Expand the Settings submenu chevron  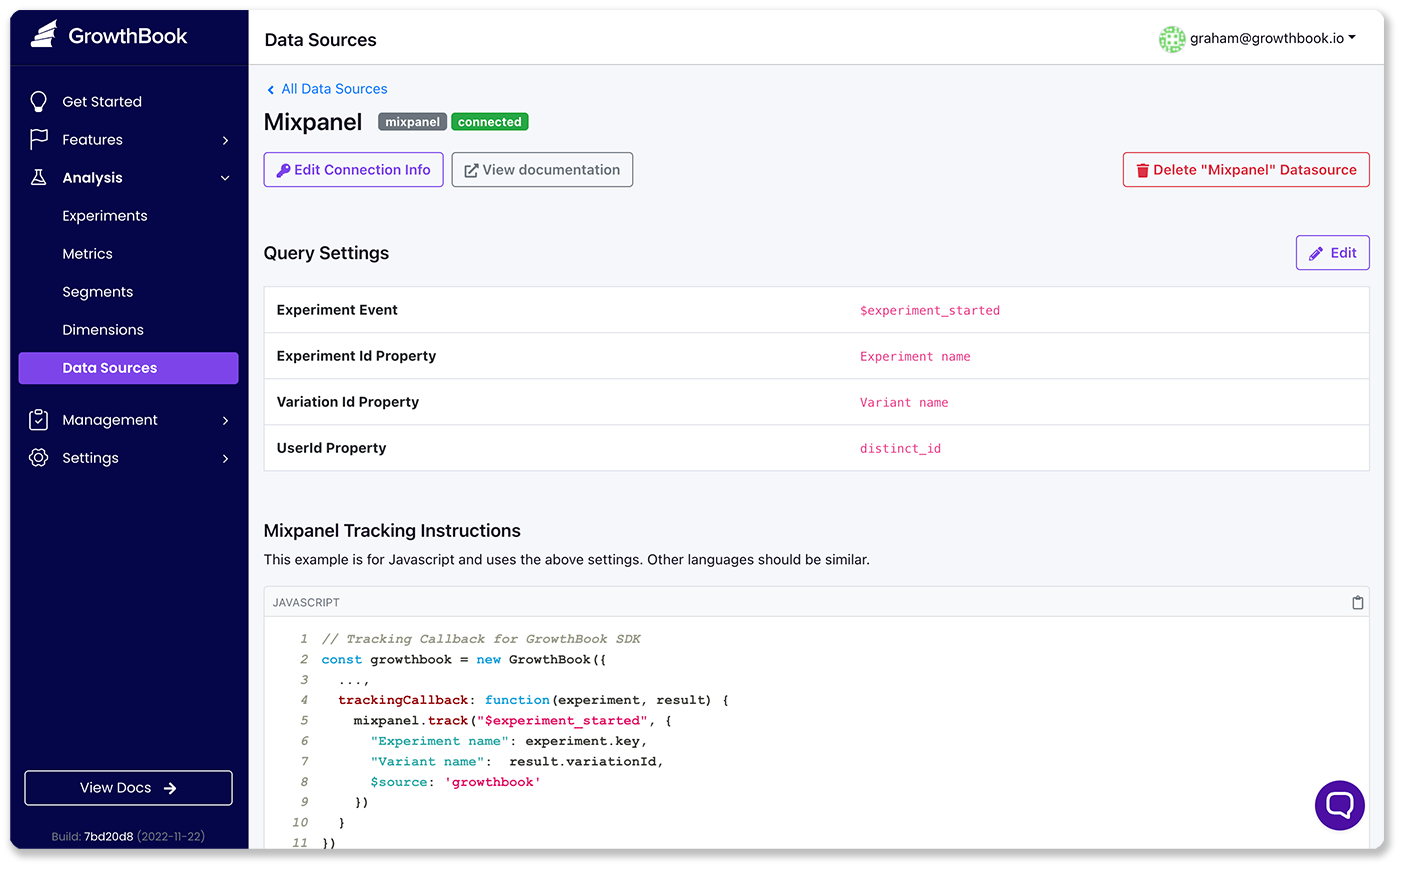coord(225,458)
